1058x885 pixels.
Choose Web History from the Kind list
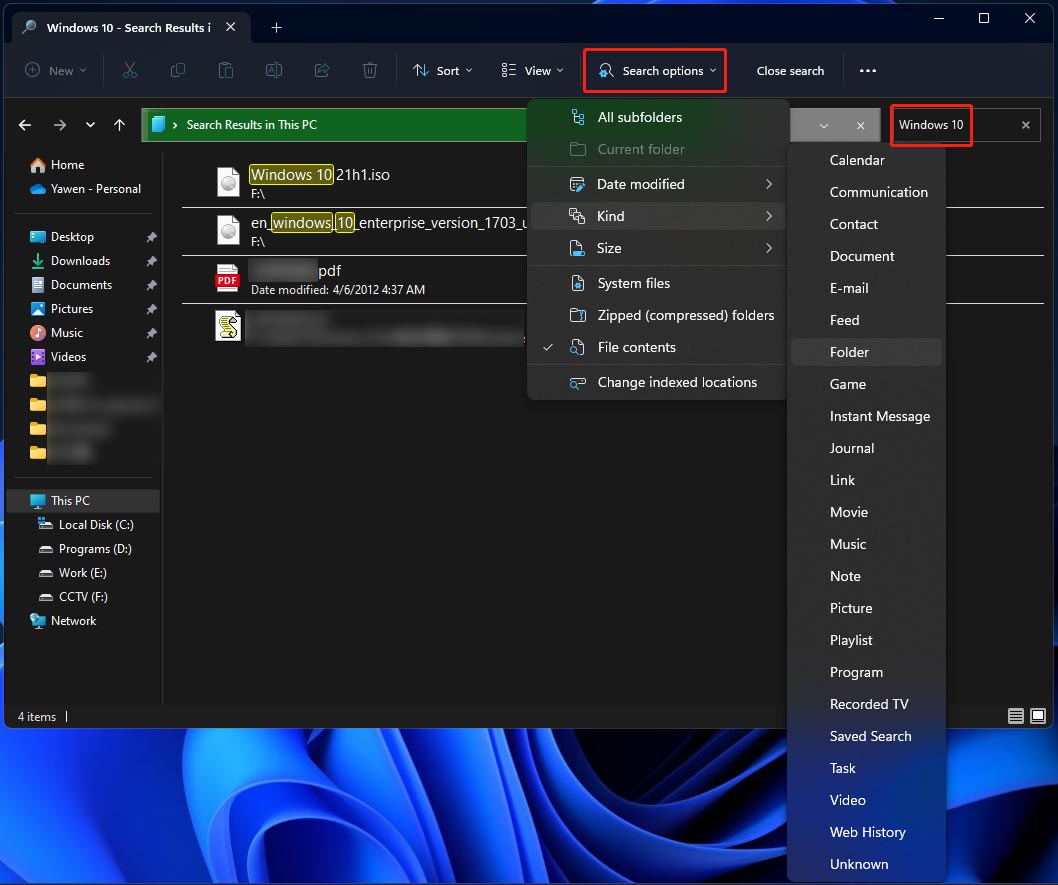tap(868, 832)
